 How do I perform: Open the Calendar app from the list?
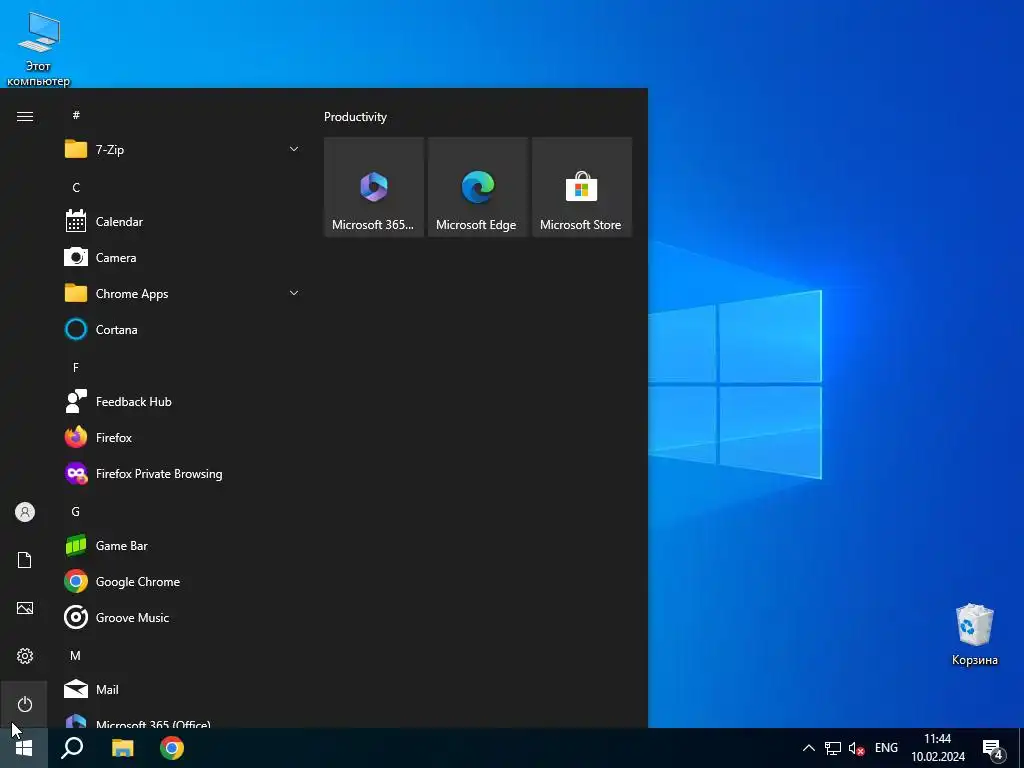point(183,222)
